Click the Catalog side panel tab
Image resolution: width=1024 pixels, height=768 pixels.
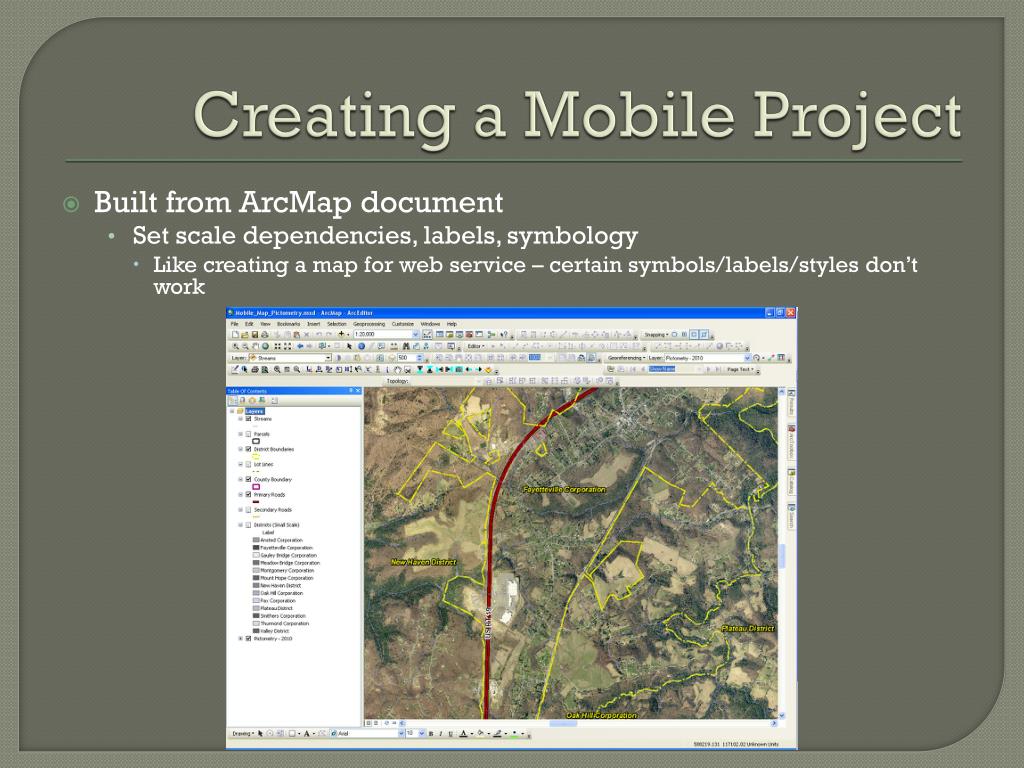(x=790, y=484)
